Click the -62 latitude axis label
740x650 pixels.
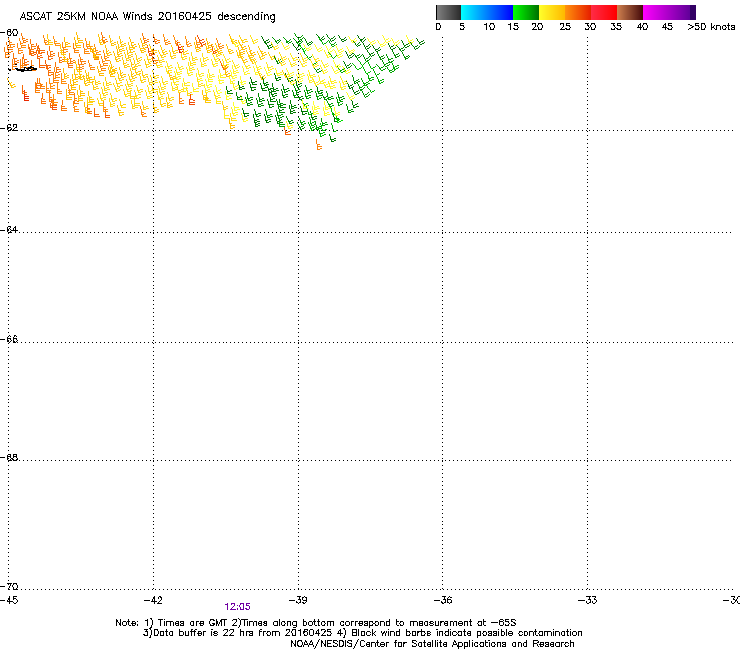9,127
